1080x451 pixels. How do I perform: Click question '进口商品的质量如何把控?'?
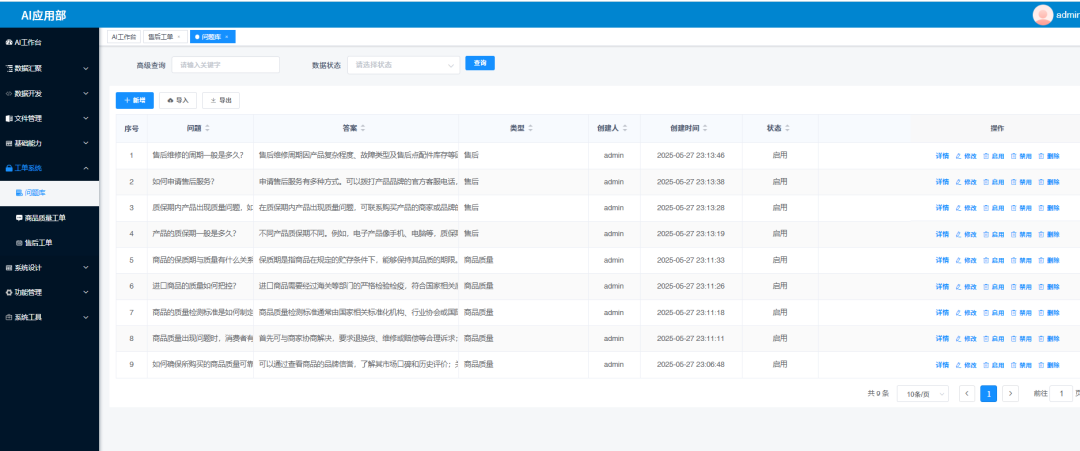pos(194,286)
